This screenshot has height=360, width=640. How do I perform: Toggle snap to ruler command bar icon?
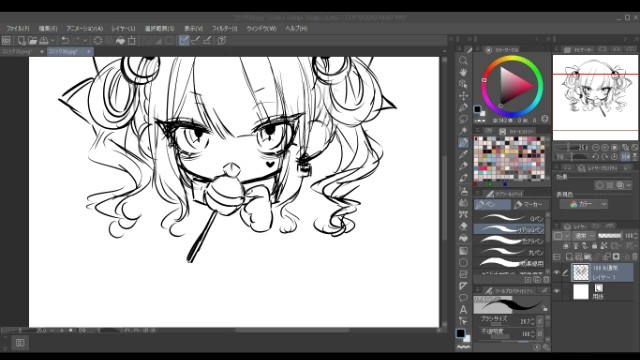point(184,40)
